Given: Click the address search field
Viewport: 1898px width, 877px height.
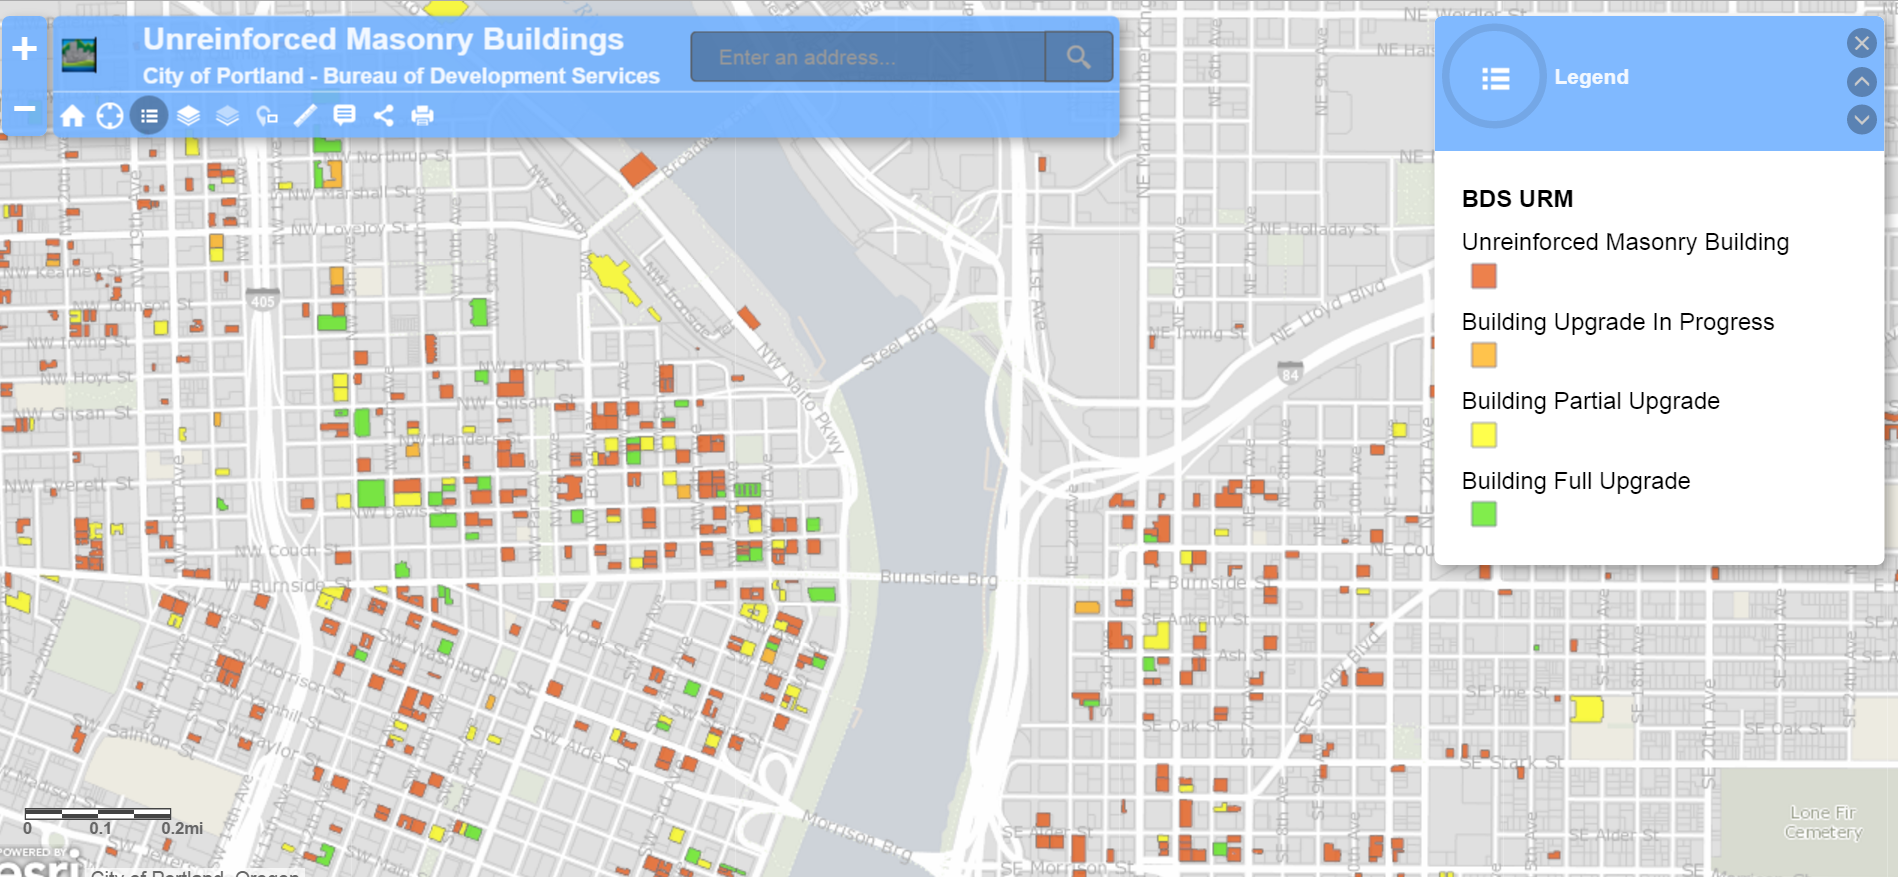Looking at the screenshot, I should coord(867,57).
